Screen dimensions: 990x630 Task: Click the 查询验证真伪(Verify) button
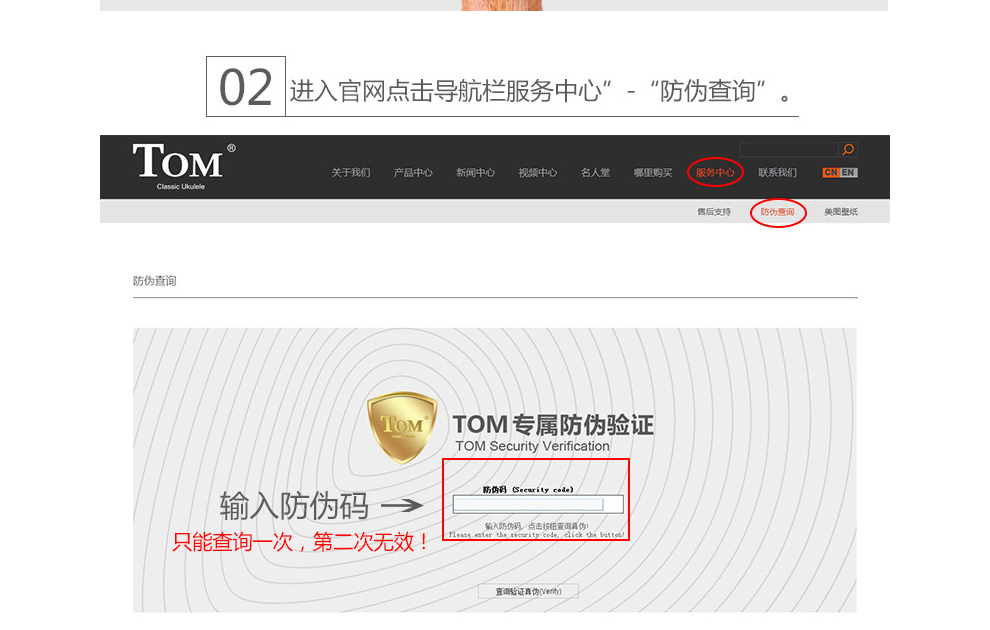coord(528,591)
